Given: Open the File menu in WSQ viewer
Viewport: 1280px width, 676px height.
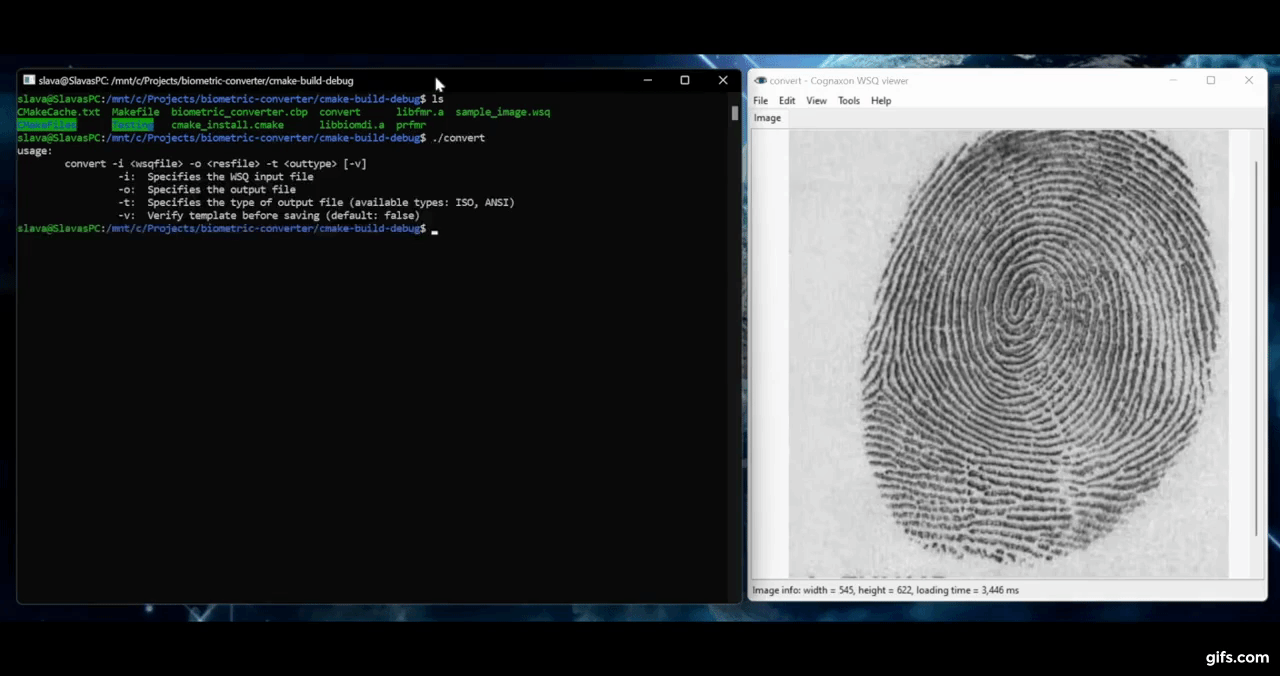Looking at the screenshot, I should [x=760, y=100].
